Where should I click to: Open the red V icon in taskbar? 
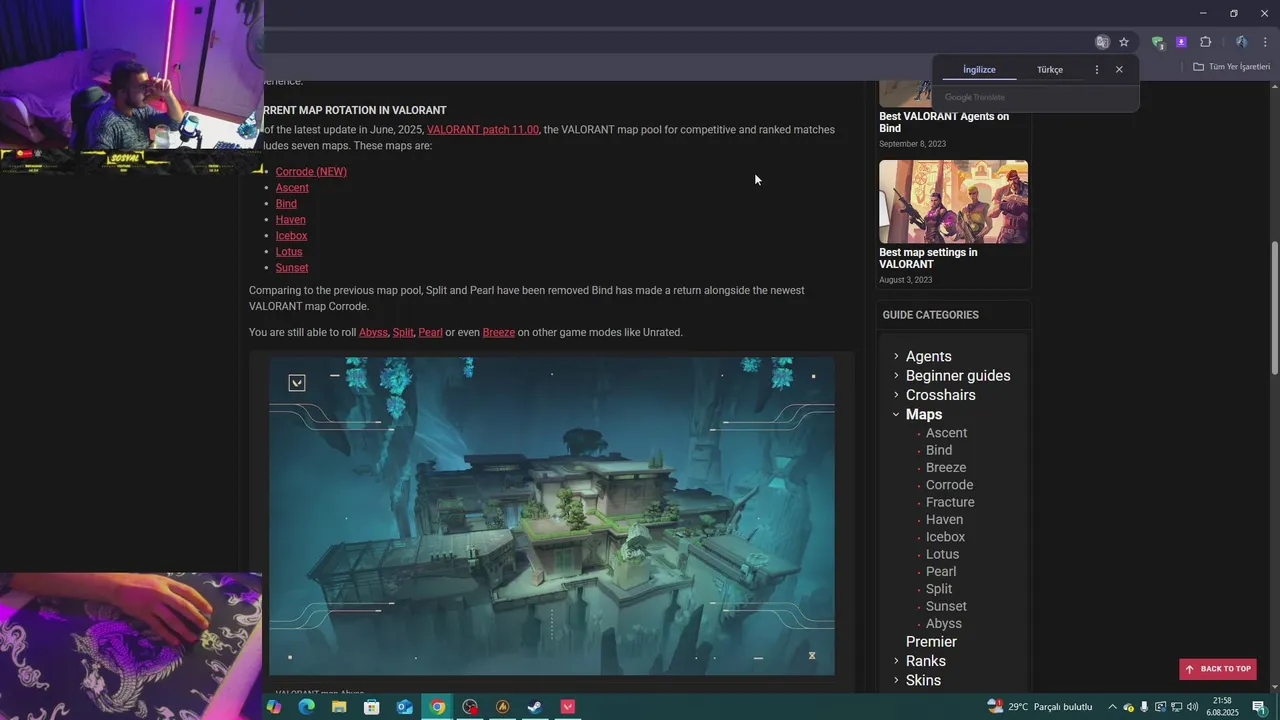tap(568, 707)
